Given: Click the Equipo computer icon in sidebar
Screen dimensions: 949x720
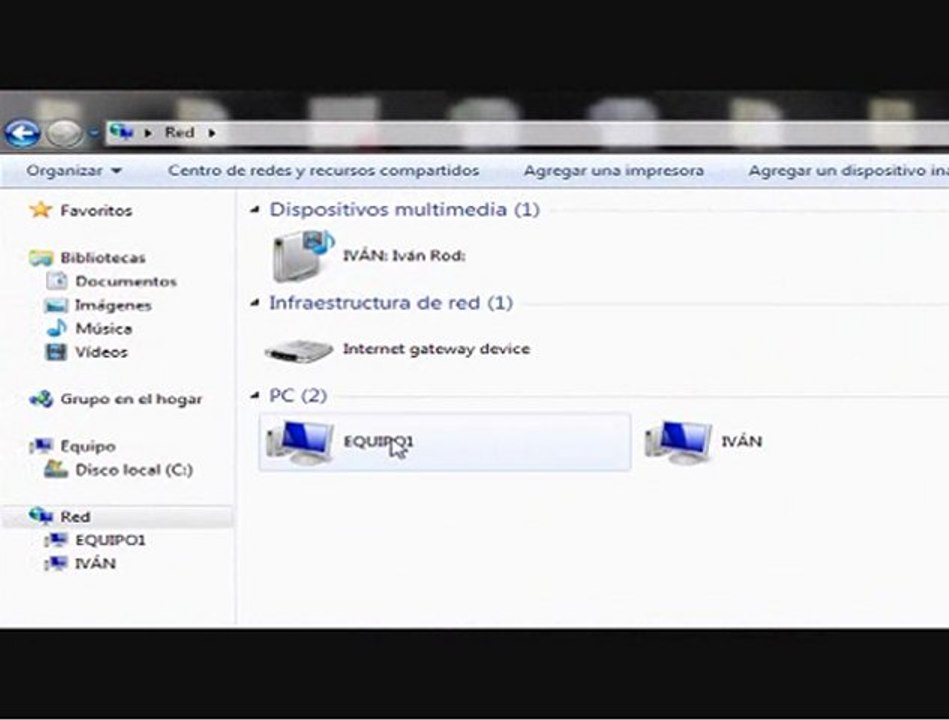Looking at the screenshot, I should tap(41, 446).
